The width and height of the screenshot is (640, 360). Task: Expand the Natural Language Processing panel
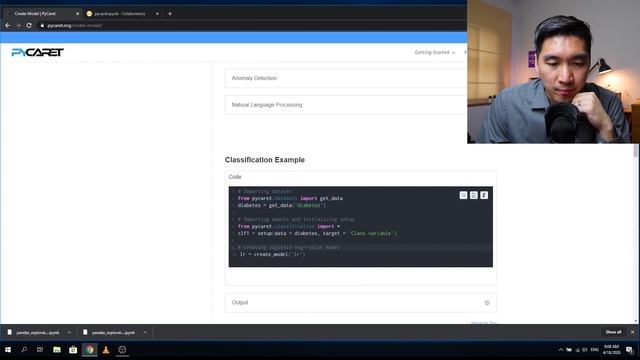click(346, 105)
